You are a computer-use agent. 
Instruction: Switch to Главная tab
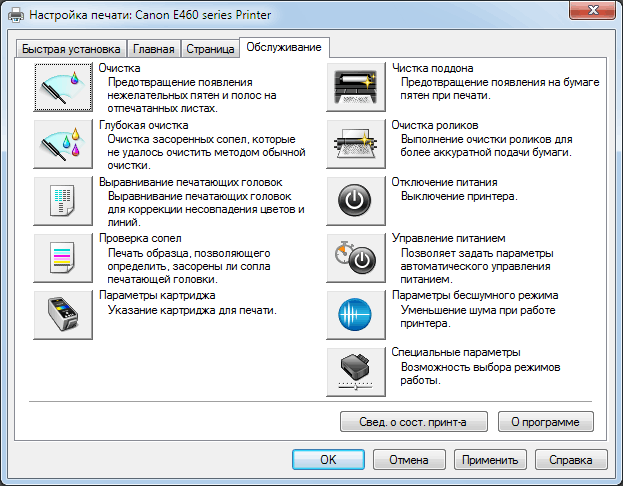[154, 49]
